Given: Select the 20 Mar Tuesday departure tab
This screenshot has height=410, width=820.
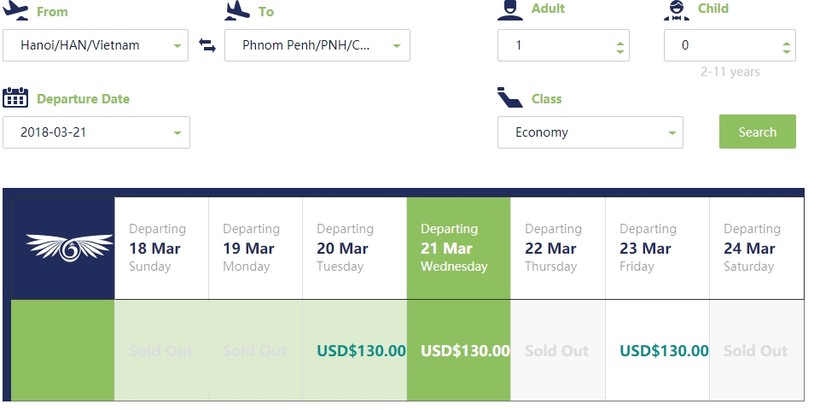Looking at the screenshot, I should click(354, 248).
